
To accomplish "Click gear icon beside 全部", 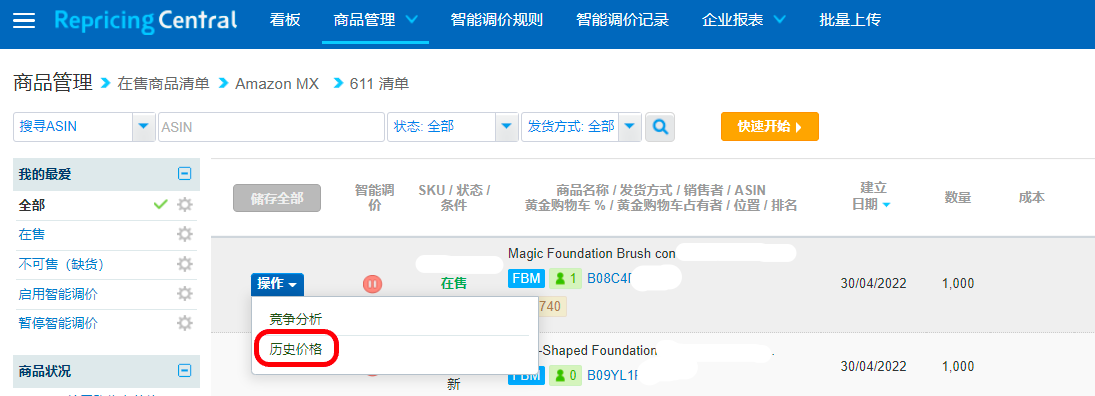I will point(184,205).
